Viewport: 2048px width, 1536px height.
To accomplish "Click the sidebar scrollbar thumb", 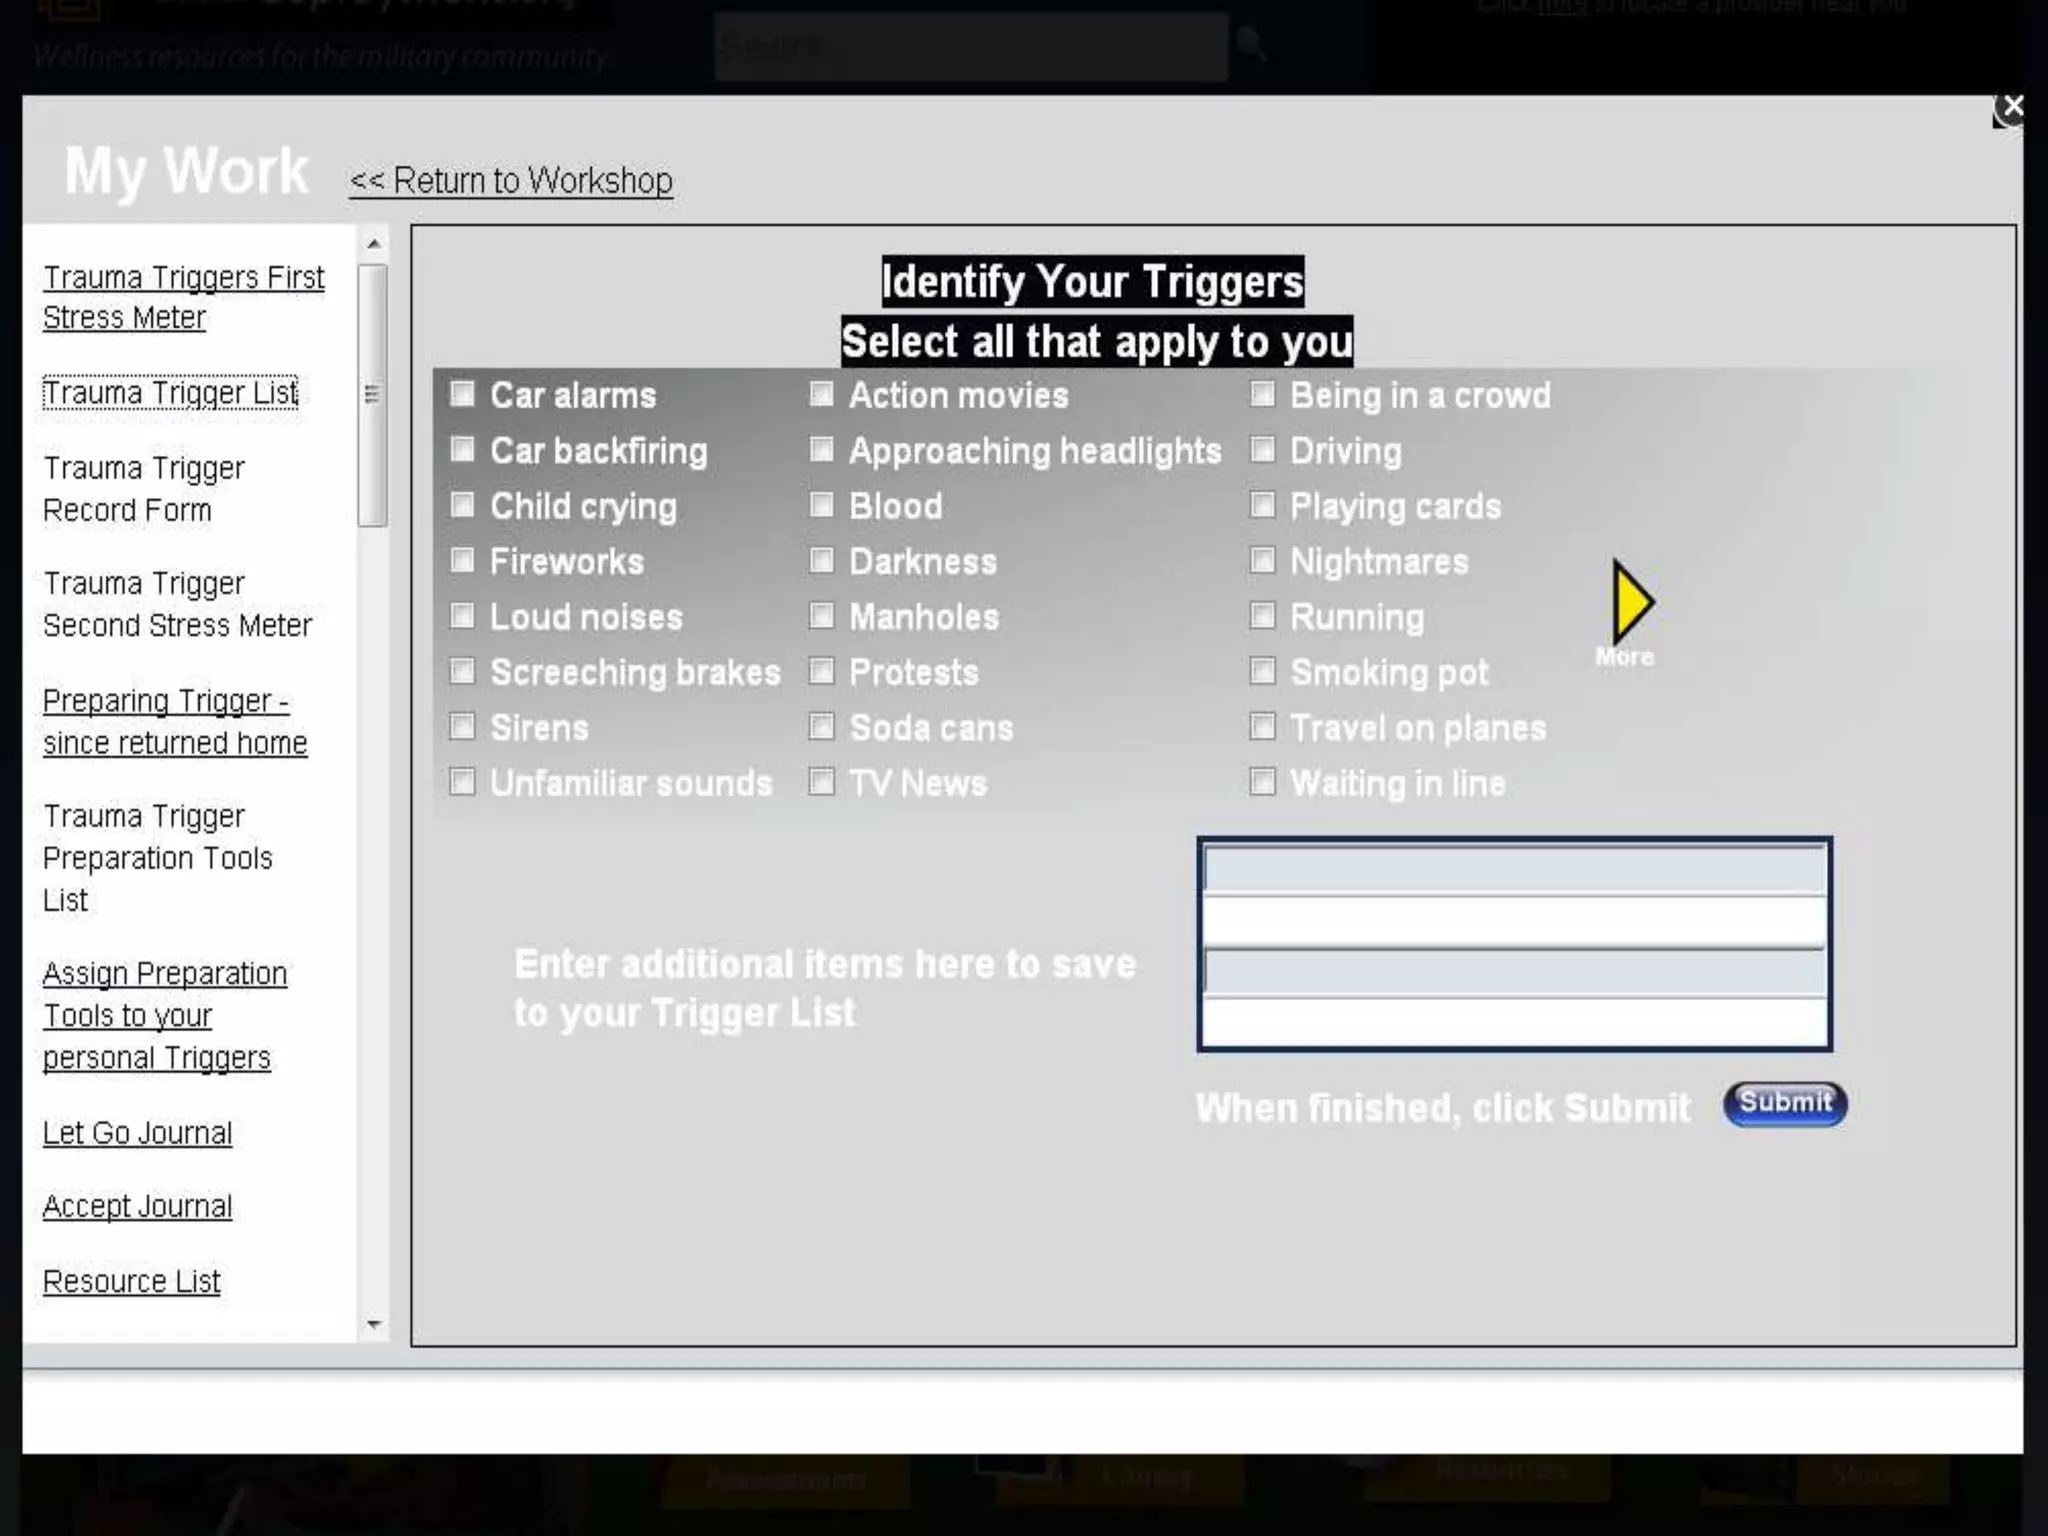I will 372,395.
